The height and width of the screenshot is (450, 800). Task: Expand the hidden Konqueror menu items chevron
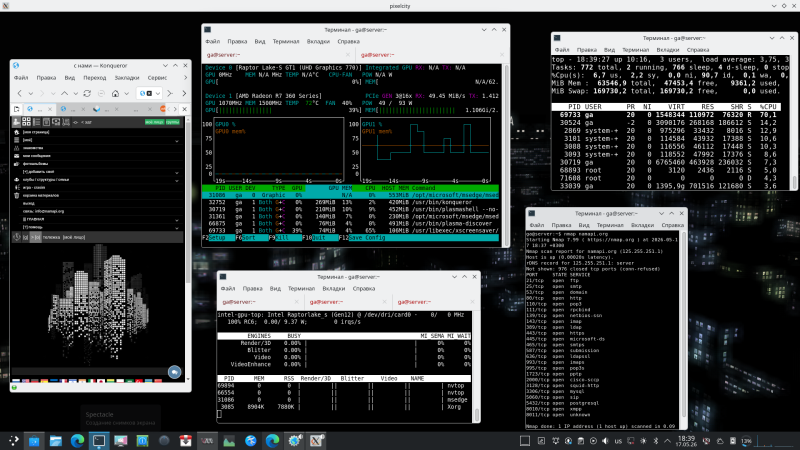(x=185, y=78)
